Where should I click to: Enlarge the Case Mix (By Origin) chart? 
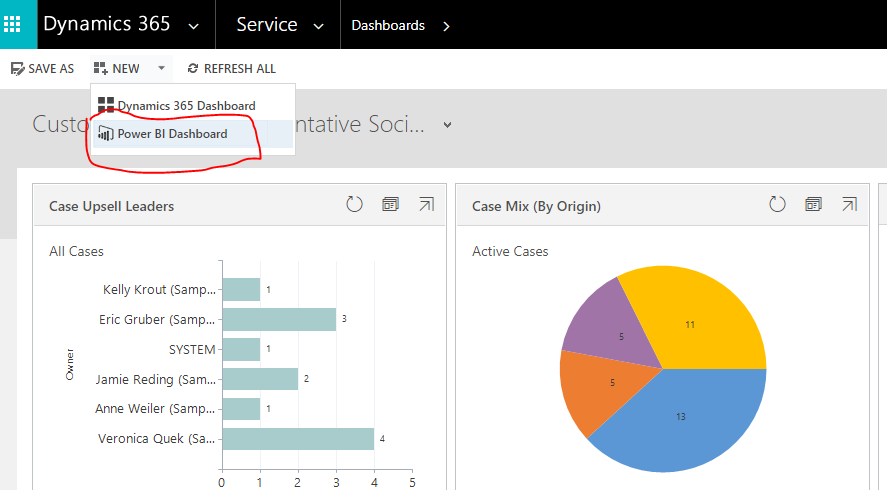850,204
